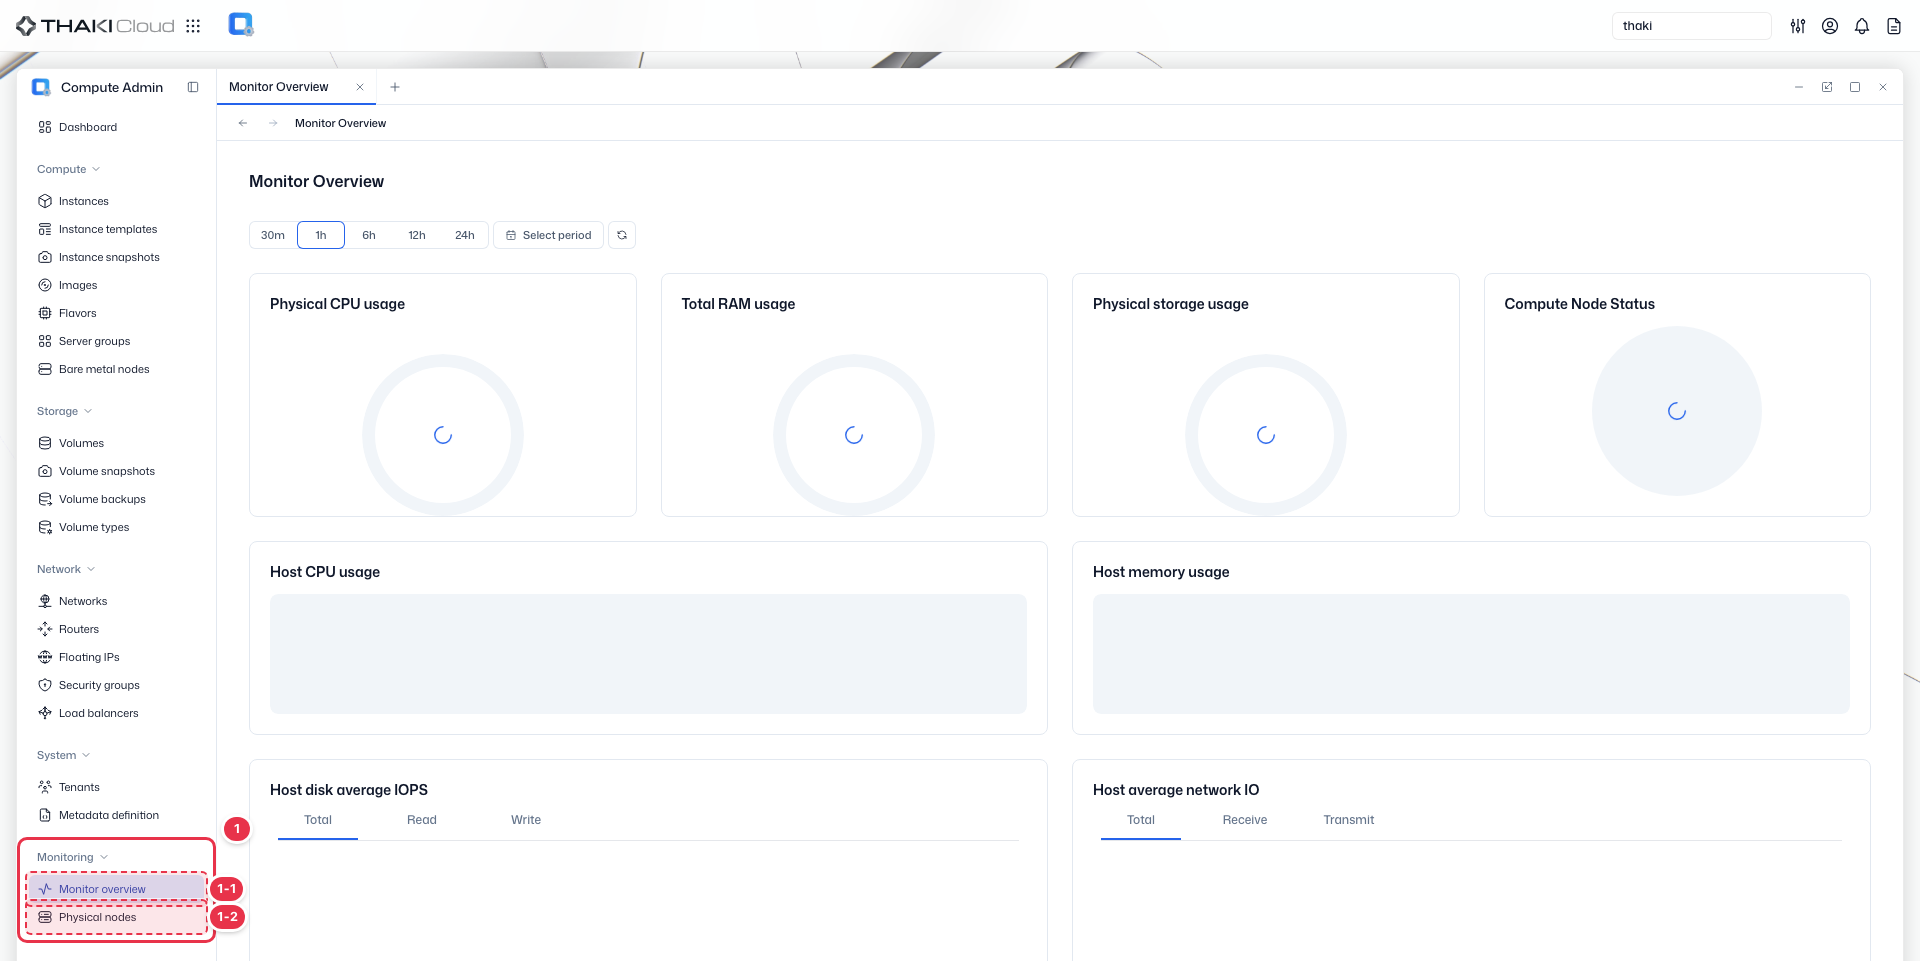Click the Compute app icon in top bar
The width and height of the screenshot is (1920, 961).
pos(241,25)
